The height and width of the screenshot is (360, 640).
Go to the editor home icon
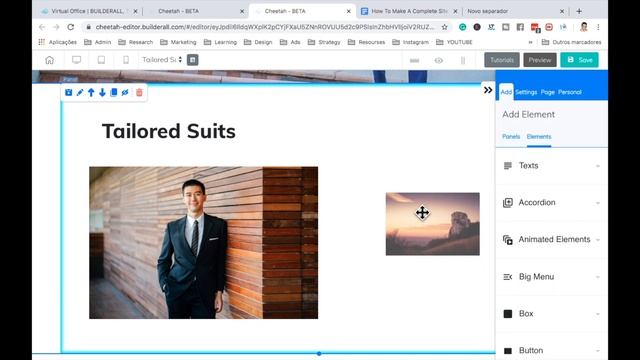[x=49, y=60]
